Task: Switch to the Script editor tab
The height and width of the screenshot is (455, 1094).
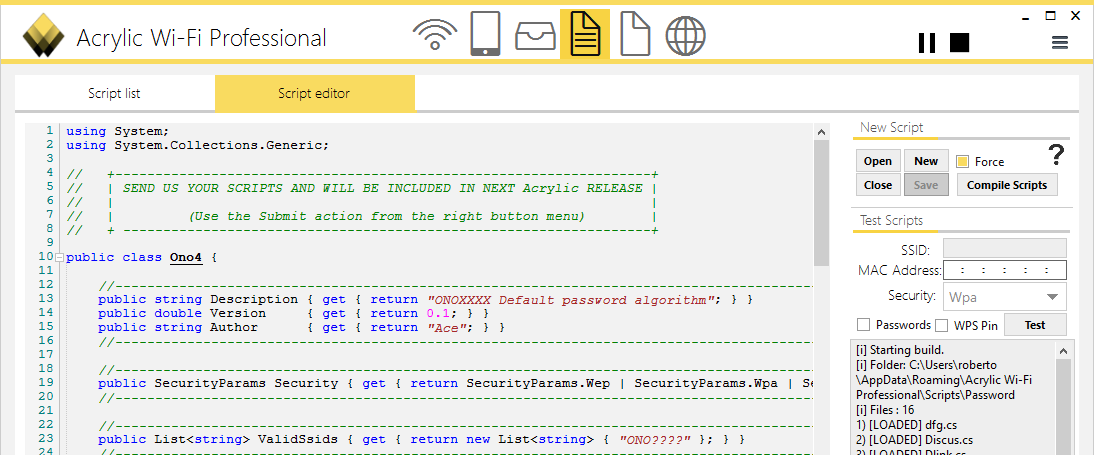Action: click(314, 94)
